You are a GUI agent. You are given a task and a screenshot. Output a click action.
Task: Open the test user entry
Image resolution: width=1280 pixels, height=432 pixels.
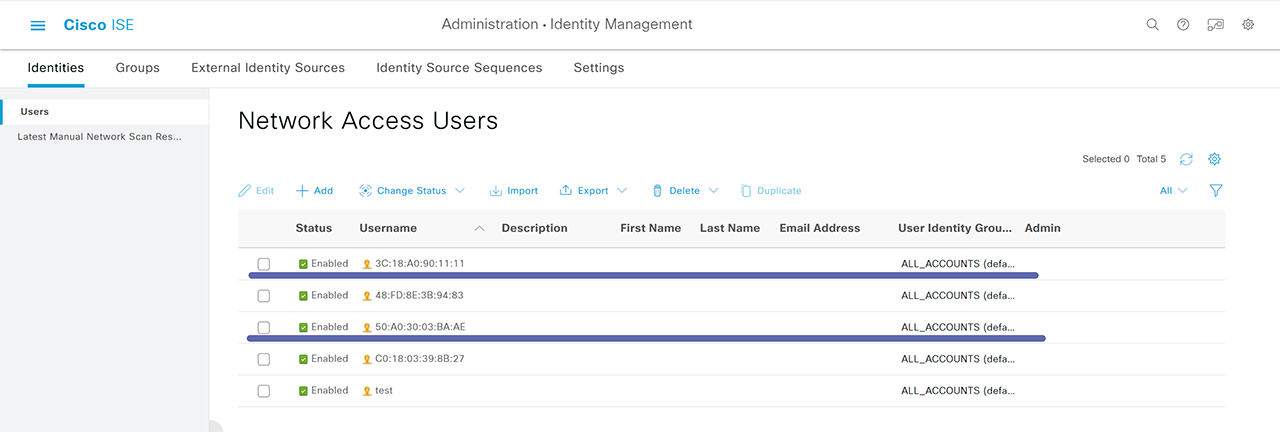point(384,391)
